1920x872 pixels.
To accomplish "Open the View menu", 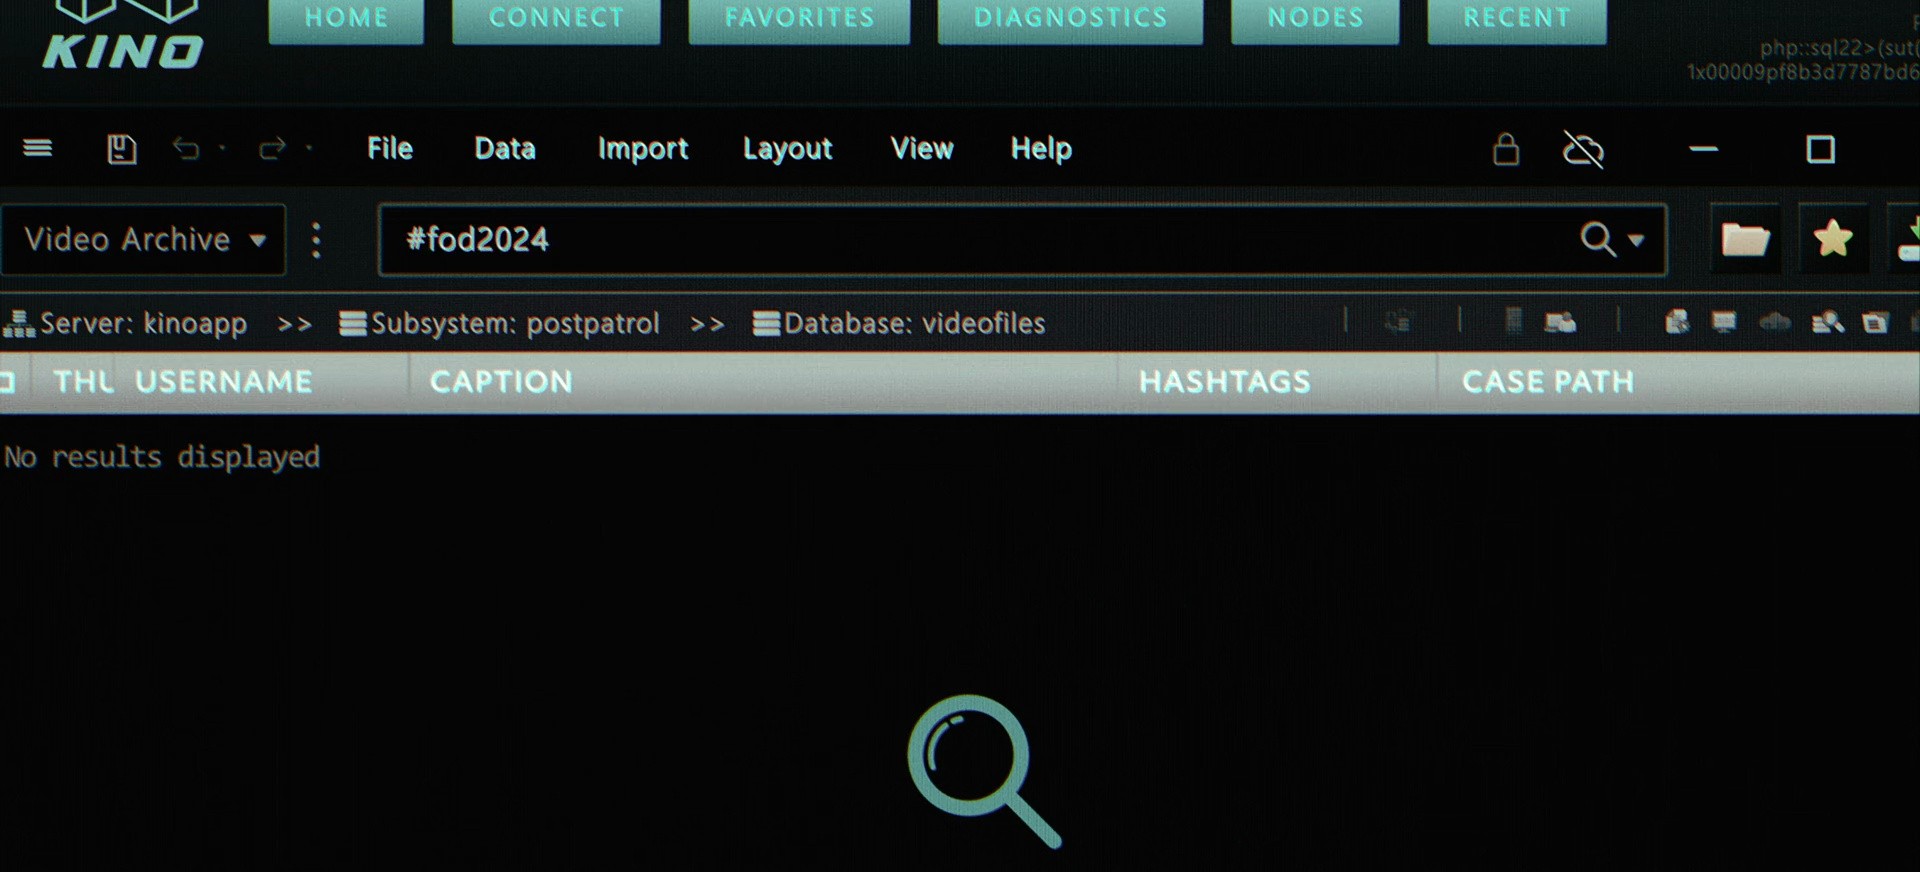I will [x=922, y=149].
